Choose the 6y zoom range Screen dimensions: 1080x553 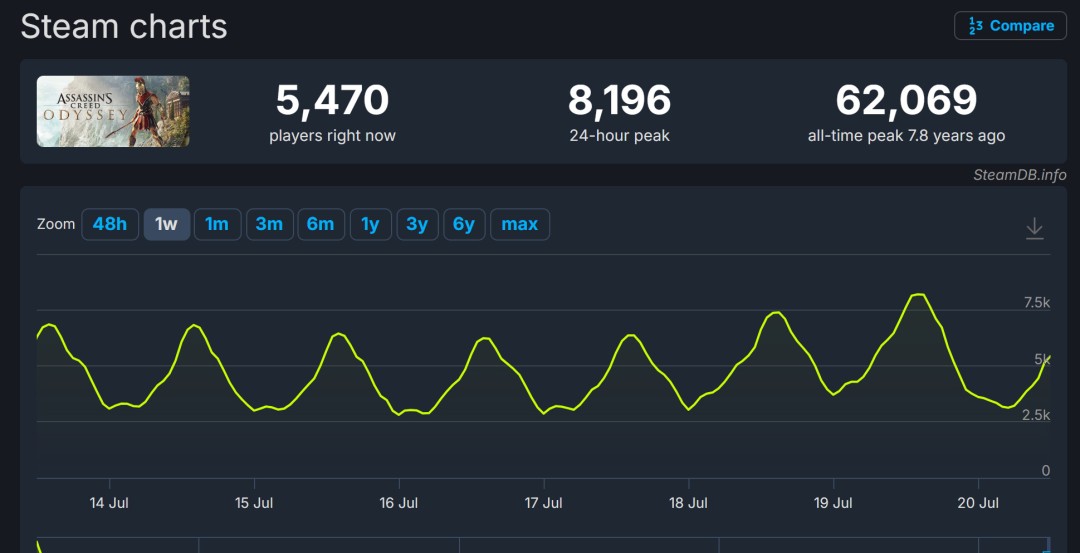tap(464, 225)
